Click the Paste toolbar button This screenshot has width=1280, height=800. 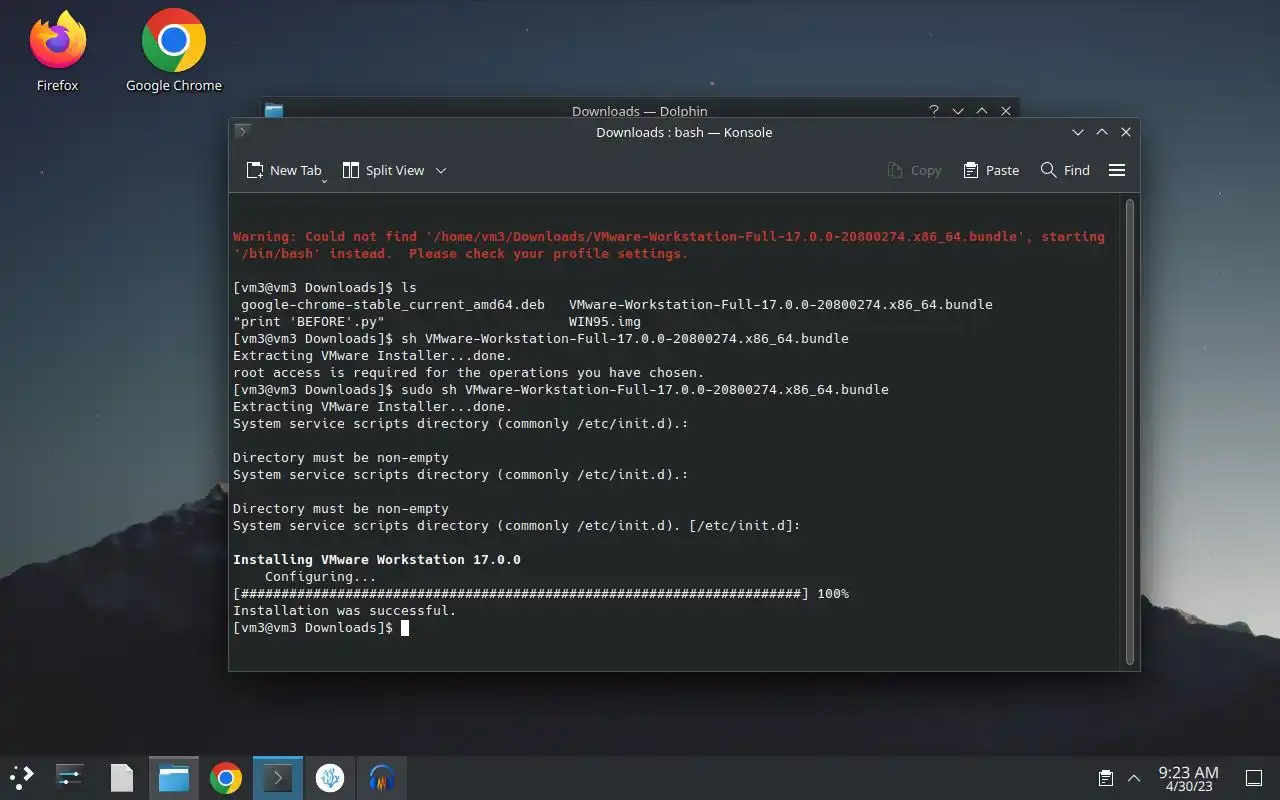[991, 170]
